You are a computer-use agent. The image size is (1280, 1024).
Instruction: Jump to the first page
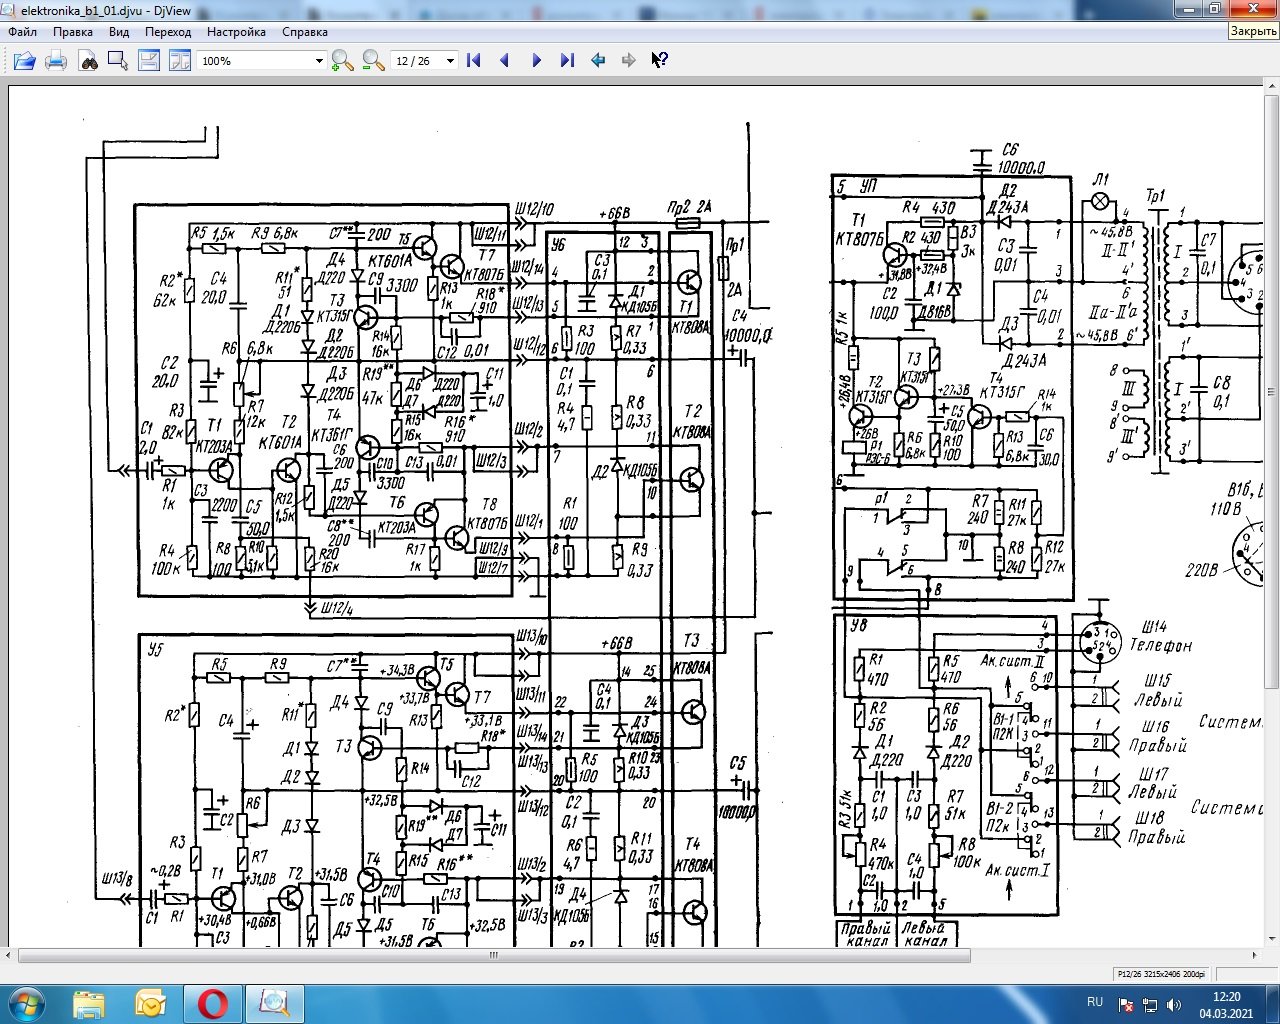point(474,61)
